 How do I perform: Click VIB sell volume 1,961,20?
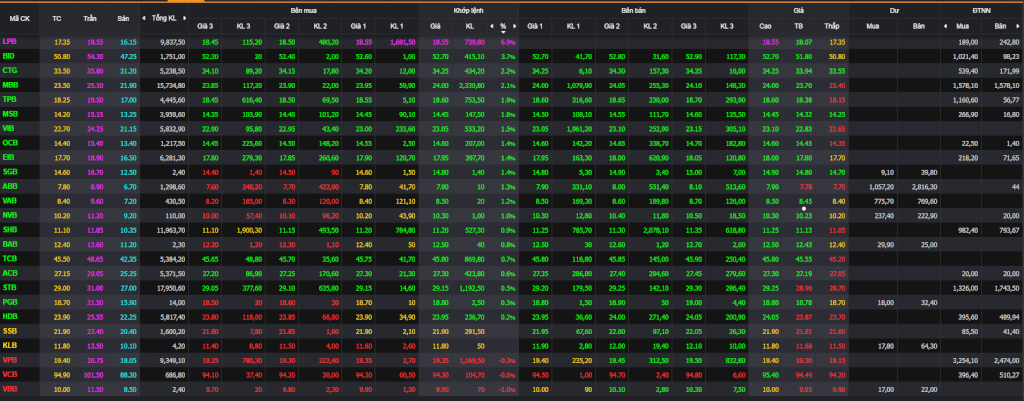point(579,128)
